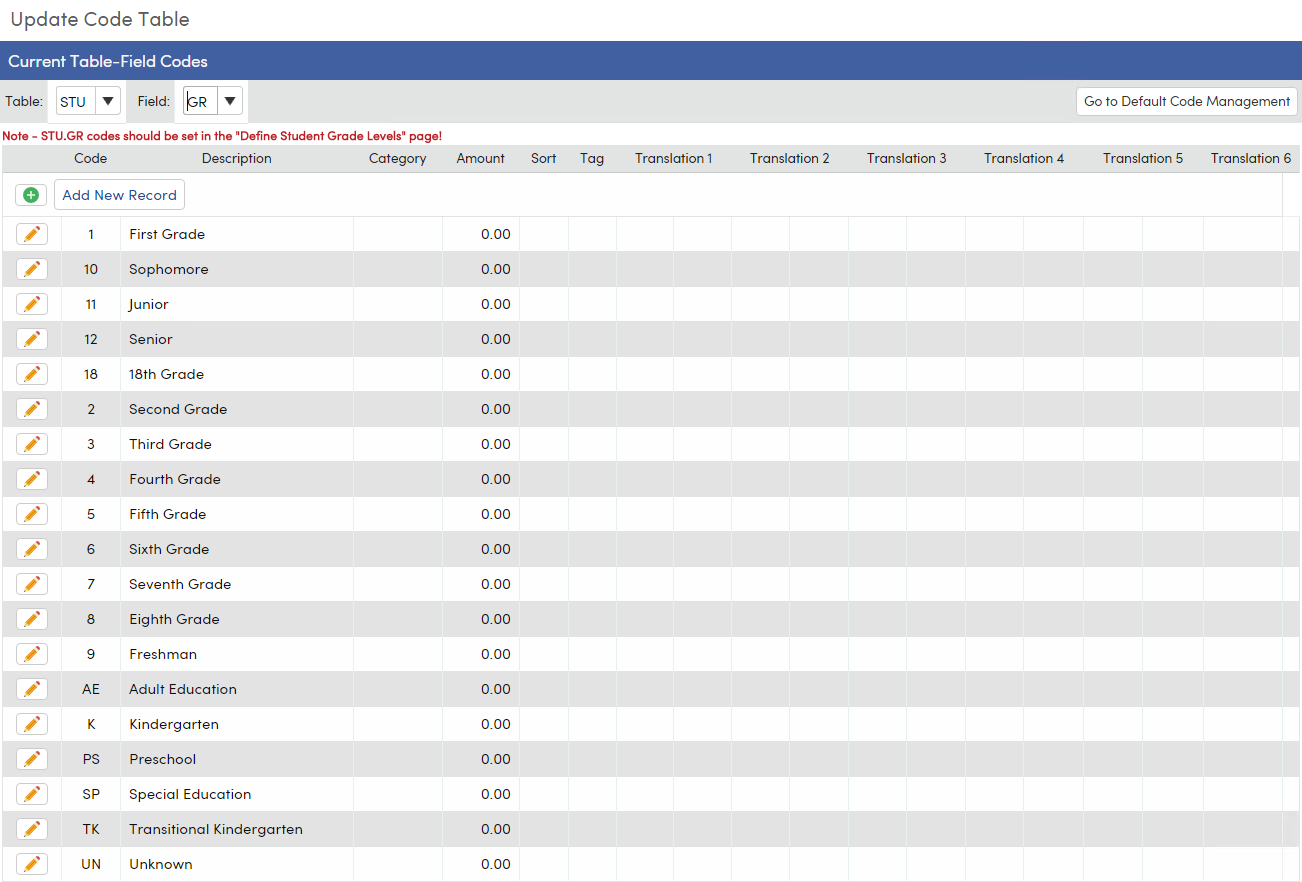
Task: Edit the Second Grade record pencil icon
Action: [32, 409]
